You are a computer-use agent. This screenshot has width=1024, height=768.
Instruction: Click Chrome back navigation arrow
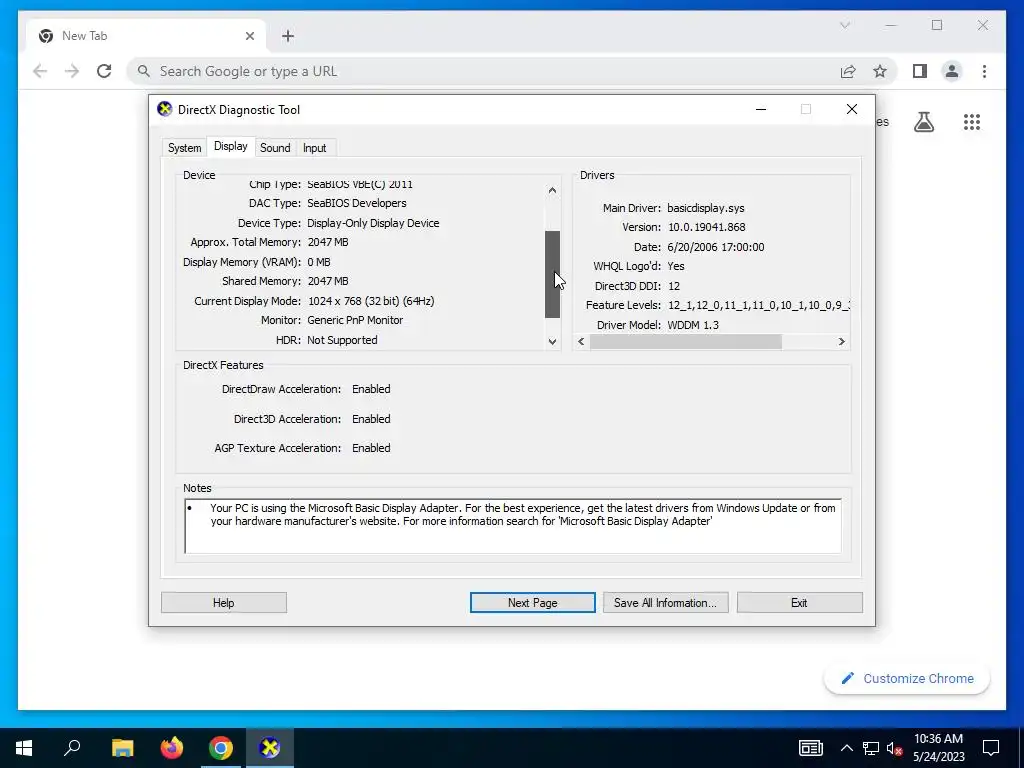[40, 71]
